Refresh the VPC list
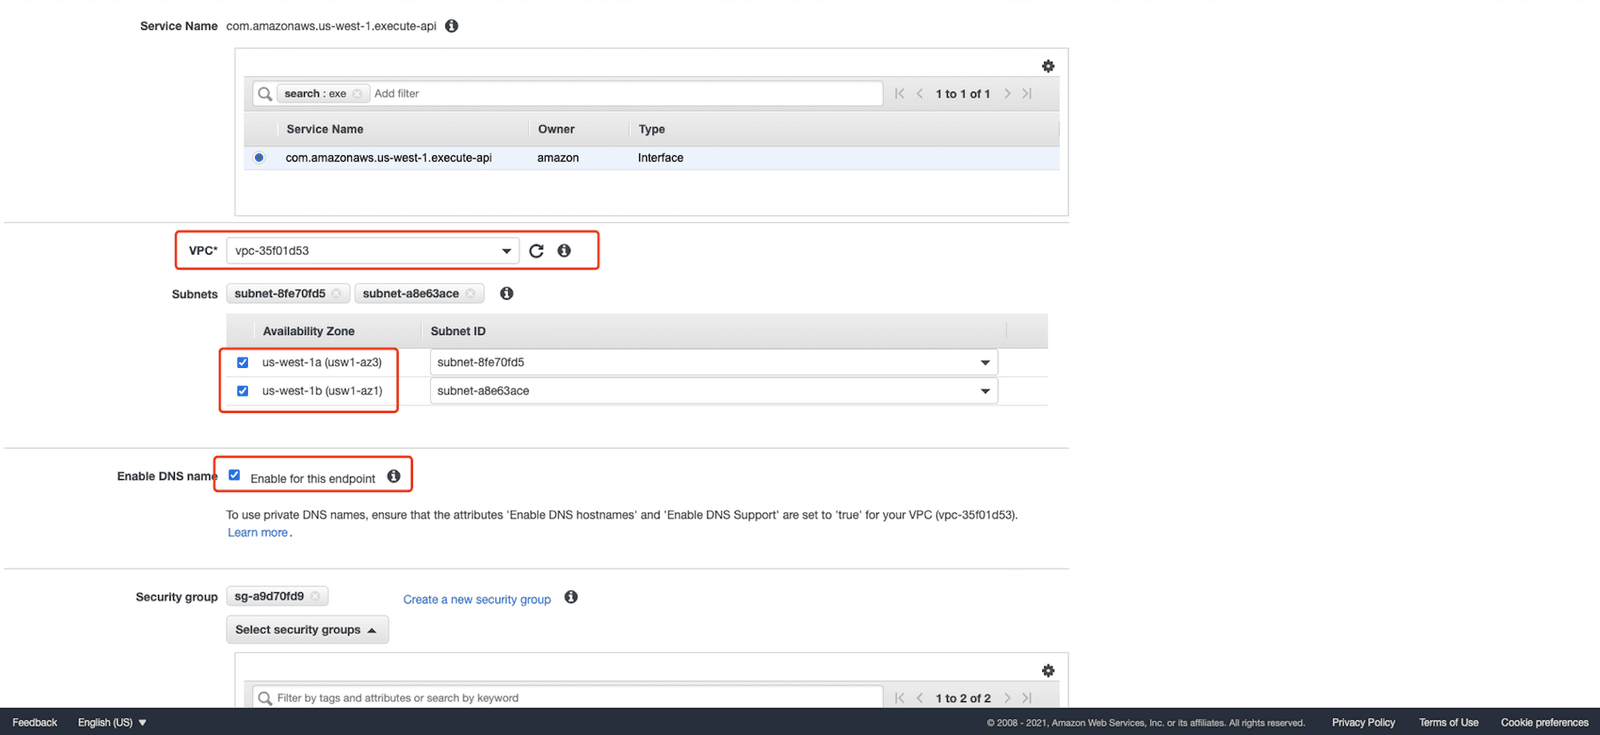 [x=537, y=251]
